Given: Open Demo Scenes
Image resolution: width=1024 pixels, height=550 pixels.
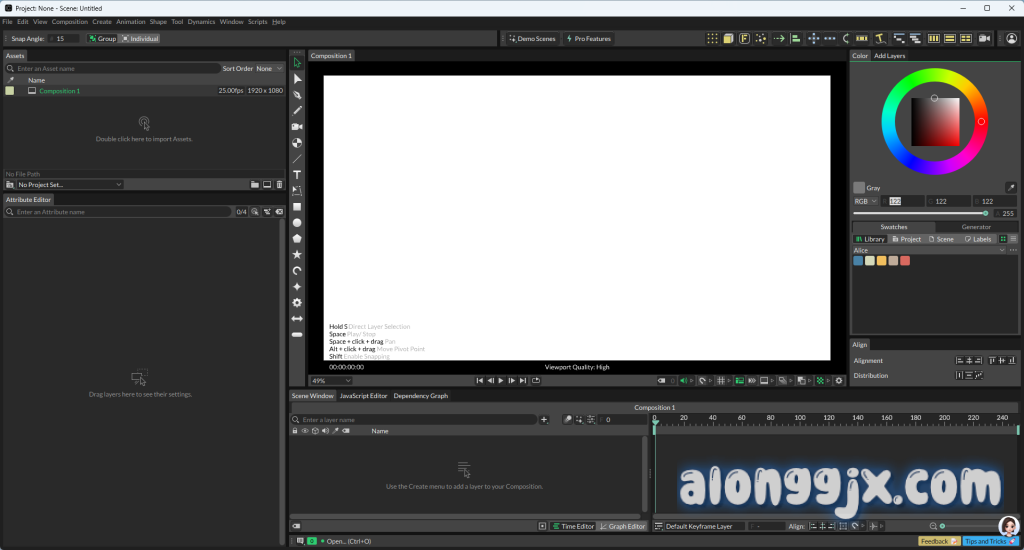Looking at the screenshot, I should tap(531, 39).
